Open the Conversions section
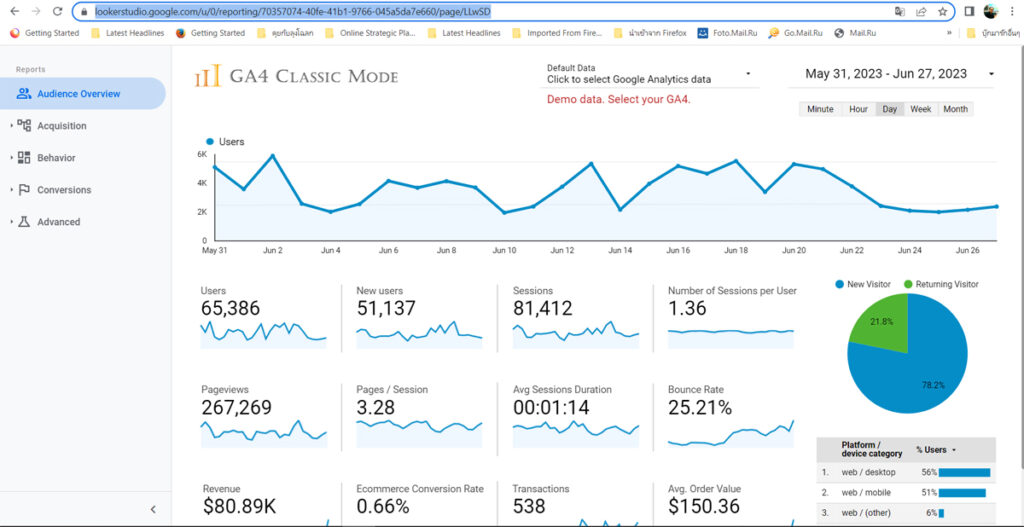 coord(64,189)
